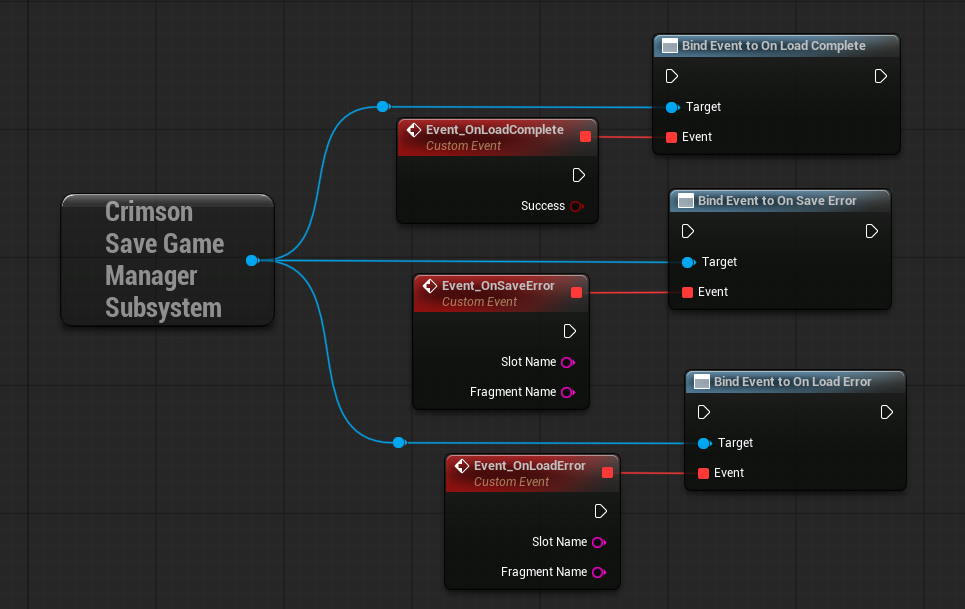
Task: Click Target pin on Bind On Save Error
Action: (689, 262)
